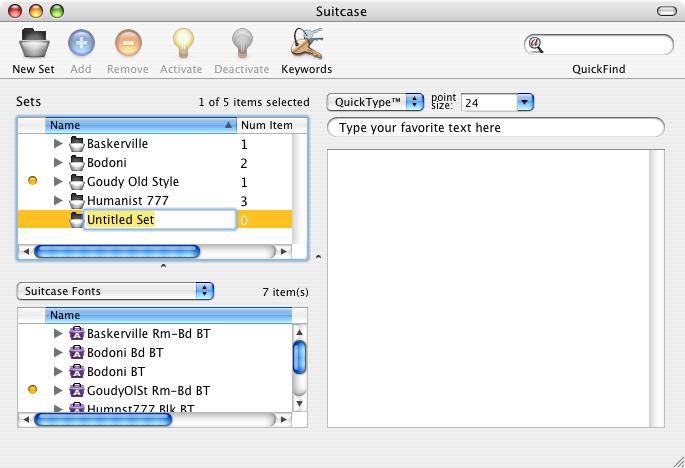Click the Bodoni Bd BT suitcase icon
This screenshot has width=685, height=468.
(76, 353)
